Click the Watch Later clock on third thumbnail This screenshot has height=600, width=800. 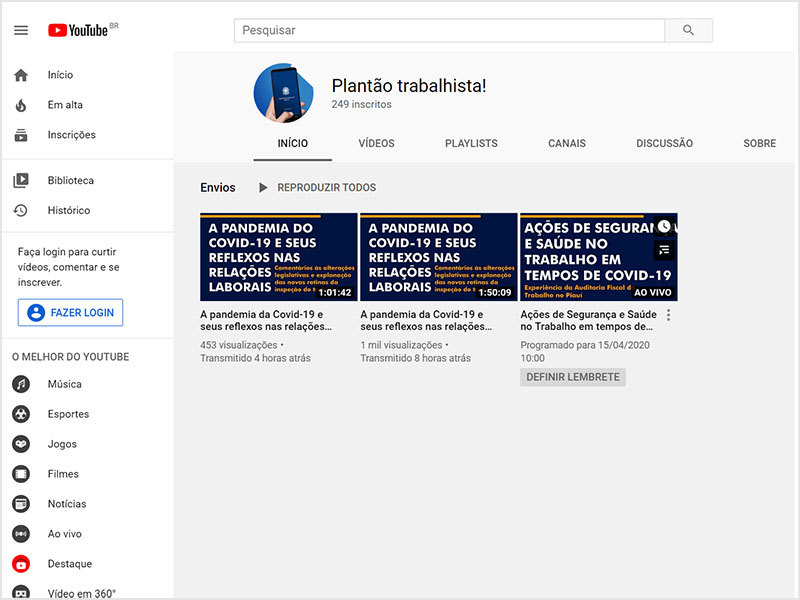click(x=664, y=226)
